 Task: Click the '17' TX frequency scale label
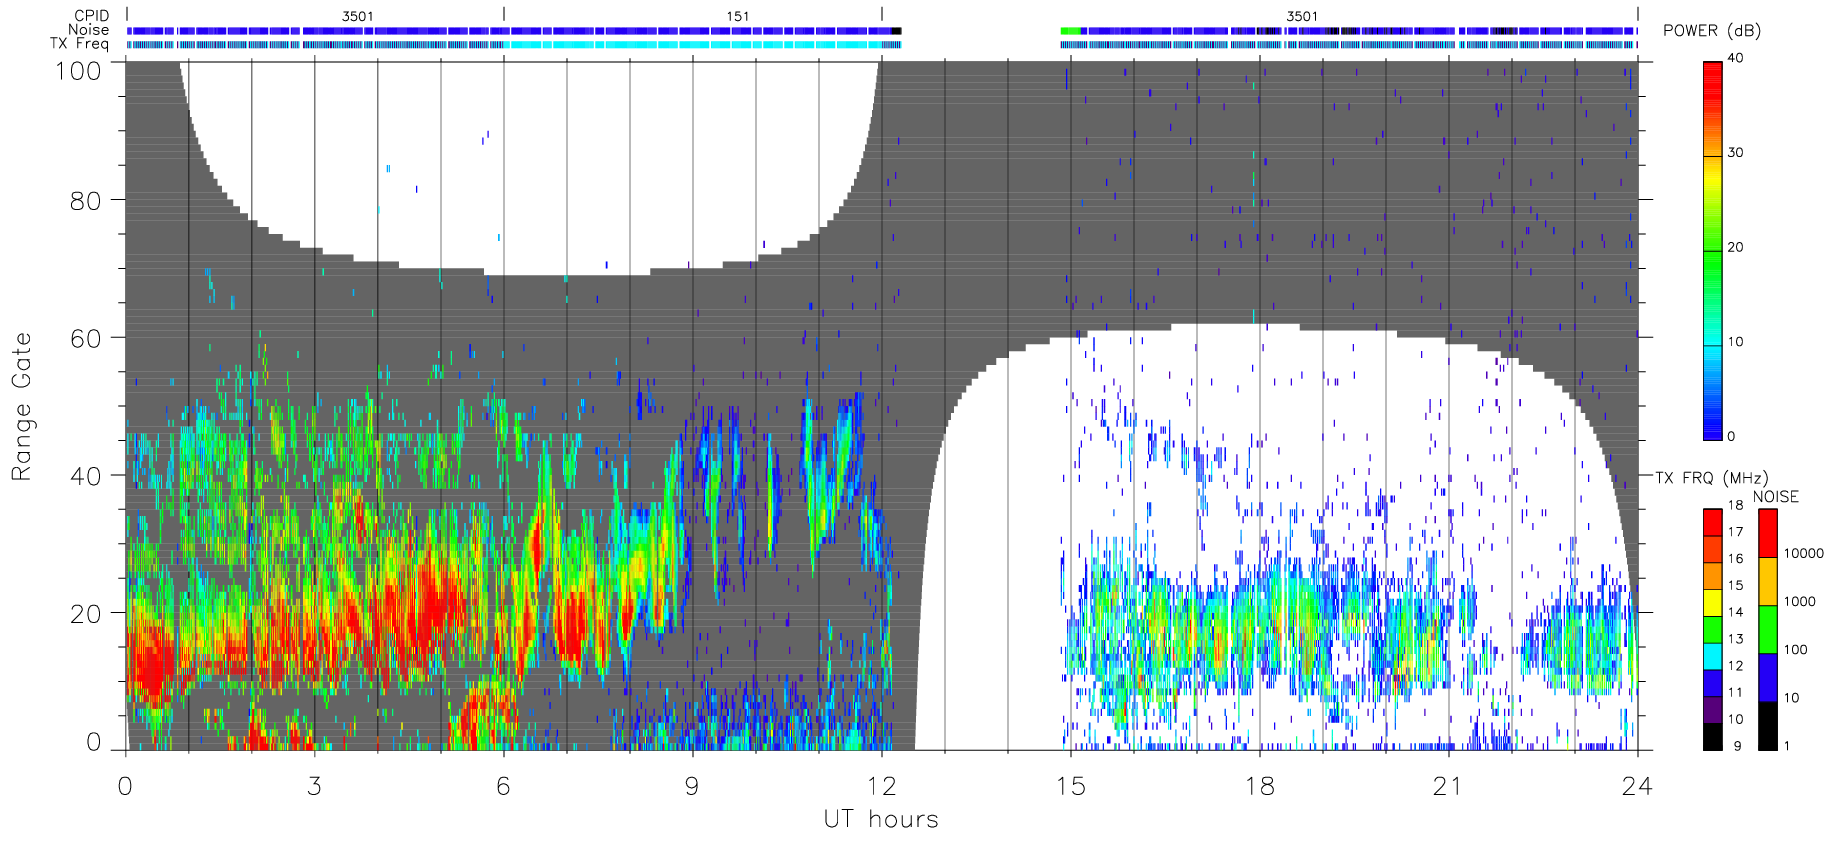(1735, 531)
